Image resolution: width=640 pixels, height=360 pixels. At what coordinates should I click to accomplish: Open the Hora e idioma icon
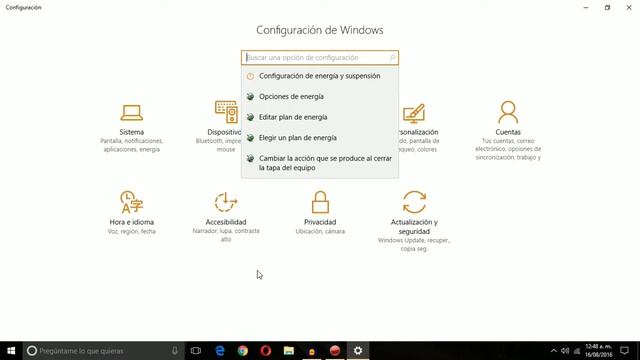pyautogui.click(x=131, y=202)
